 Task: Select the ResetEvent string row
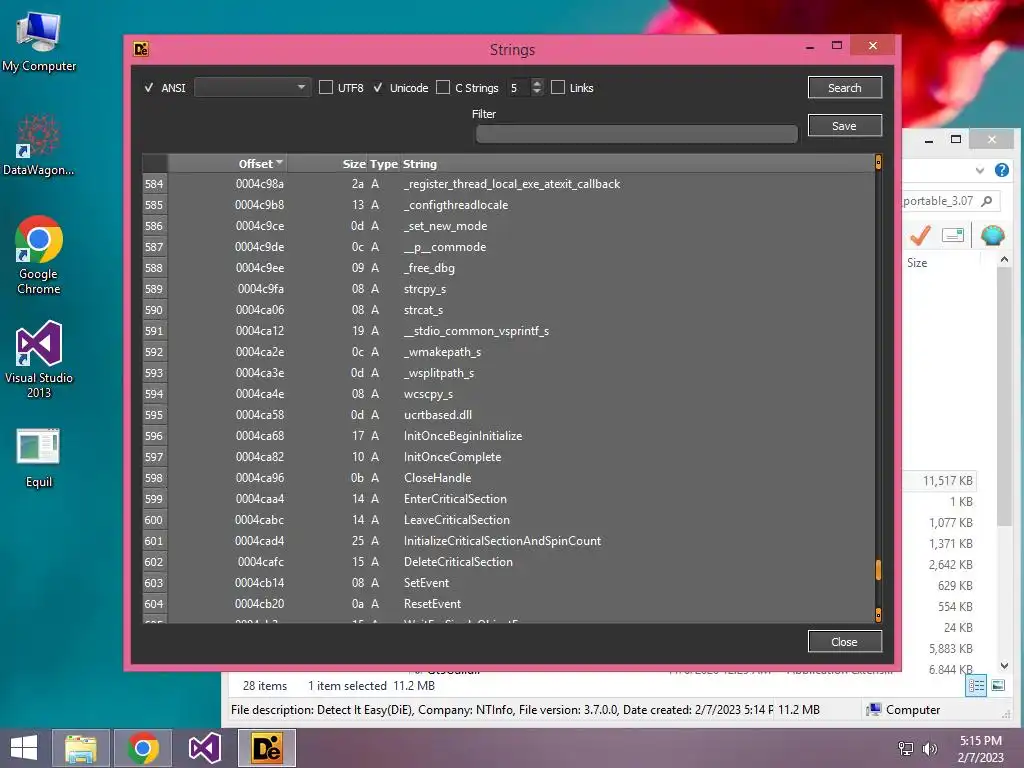pyautogui.click(x=508, y=604)
